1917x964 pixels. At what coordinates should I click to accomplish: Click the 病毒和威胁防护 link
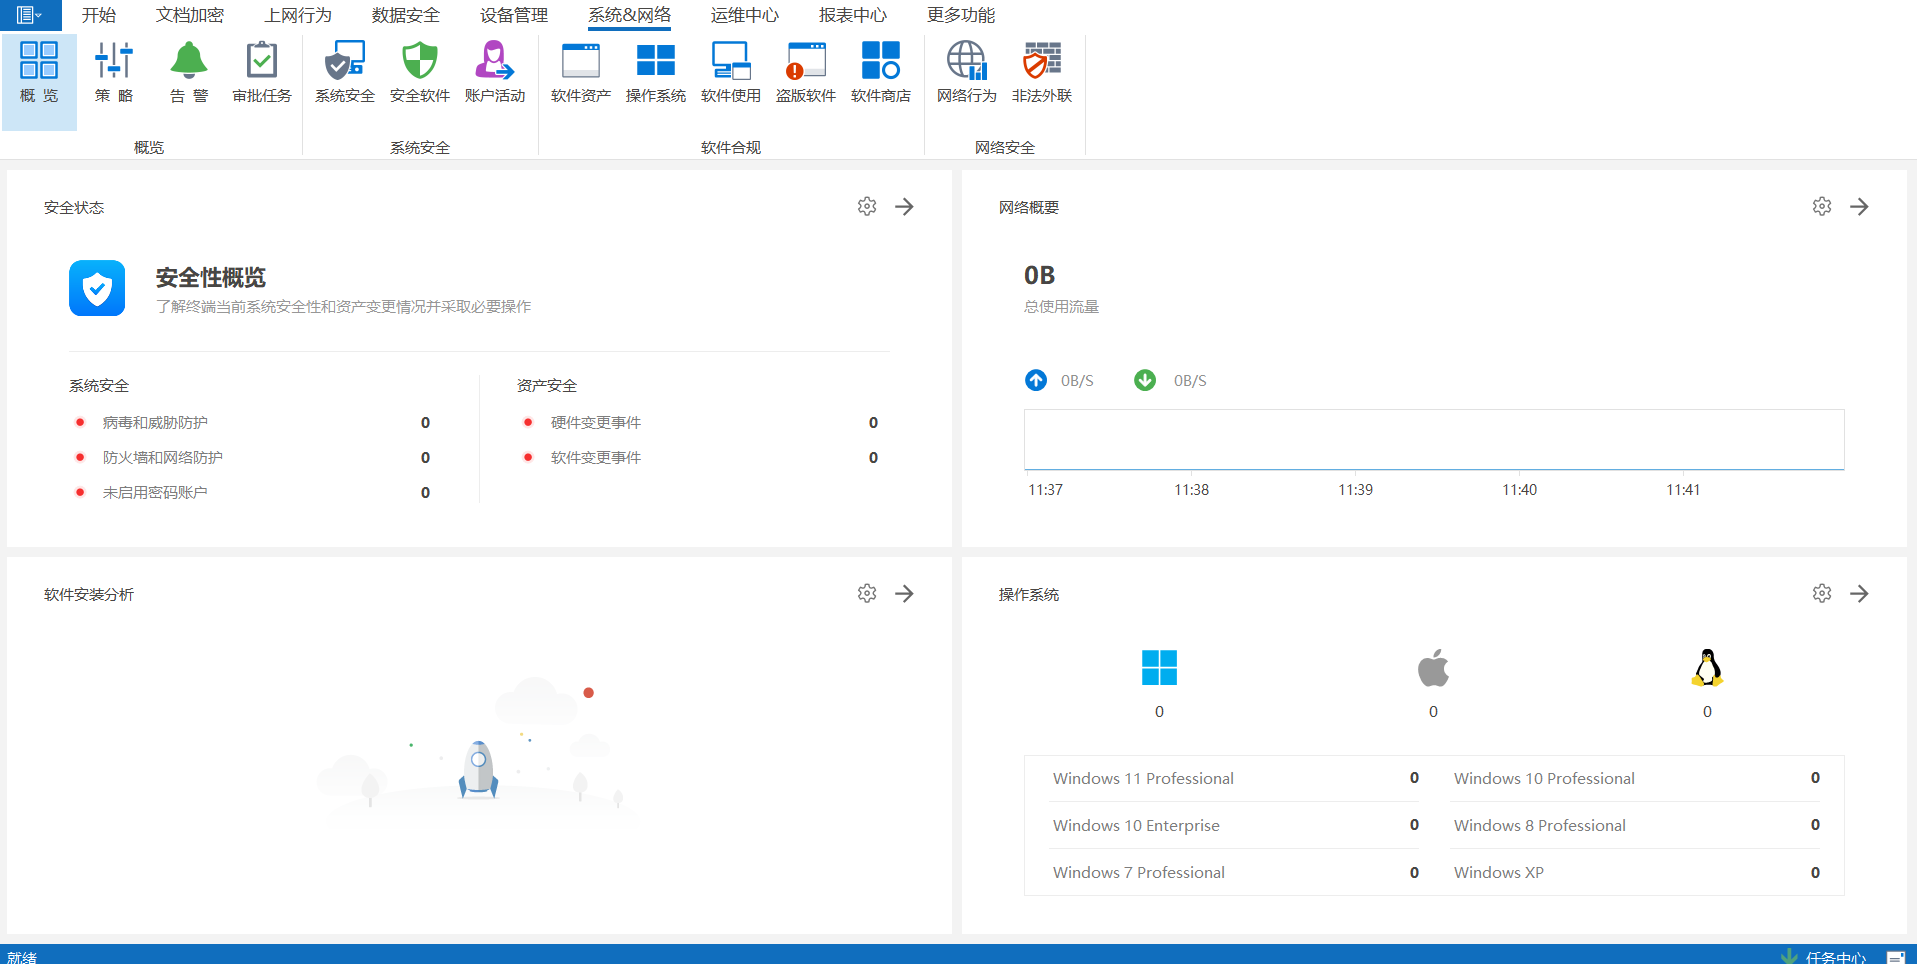click(x=155, y=423)
